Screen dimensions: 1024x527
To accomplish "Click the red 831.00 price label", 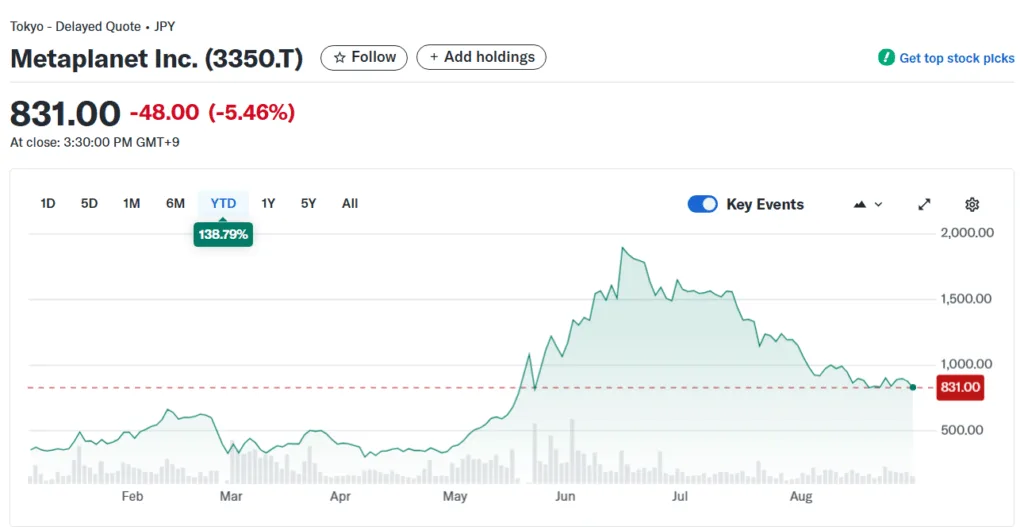I will tap(959, 388).
